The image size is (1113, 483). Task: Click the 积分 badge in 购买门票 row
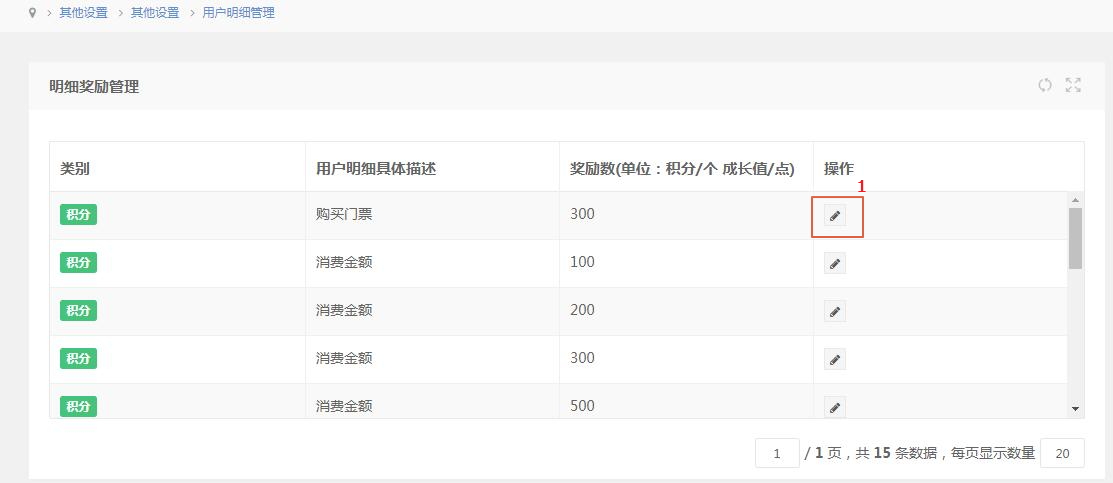tap(78, 215)
